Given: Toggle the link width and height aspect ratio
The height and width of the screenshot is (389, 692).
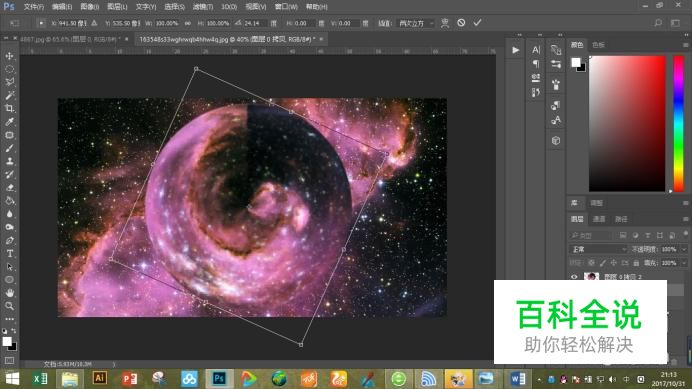Looking at the screenshot, I should pyautogui.click(x=188, y=23).
